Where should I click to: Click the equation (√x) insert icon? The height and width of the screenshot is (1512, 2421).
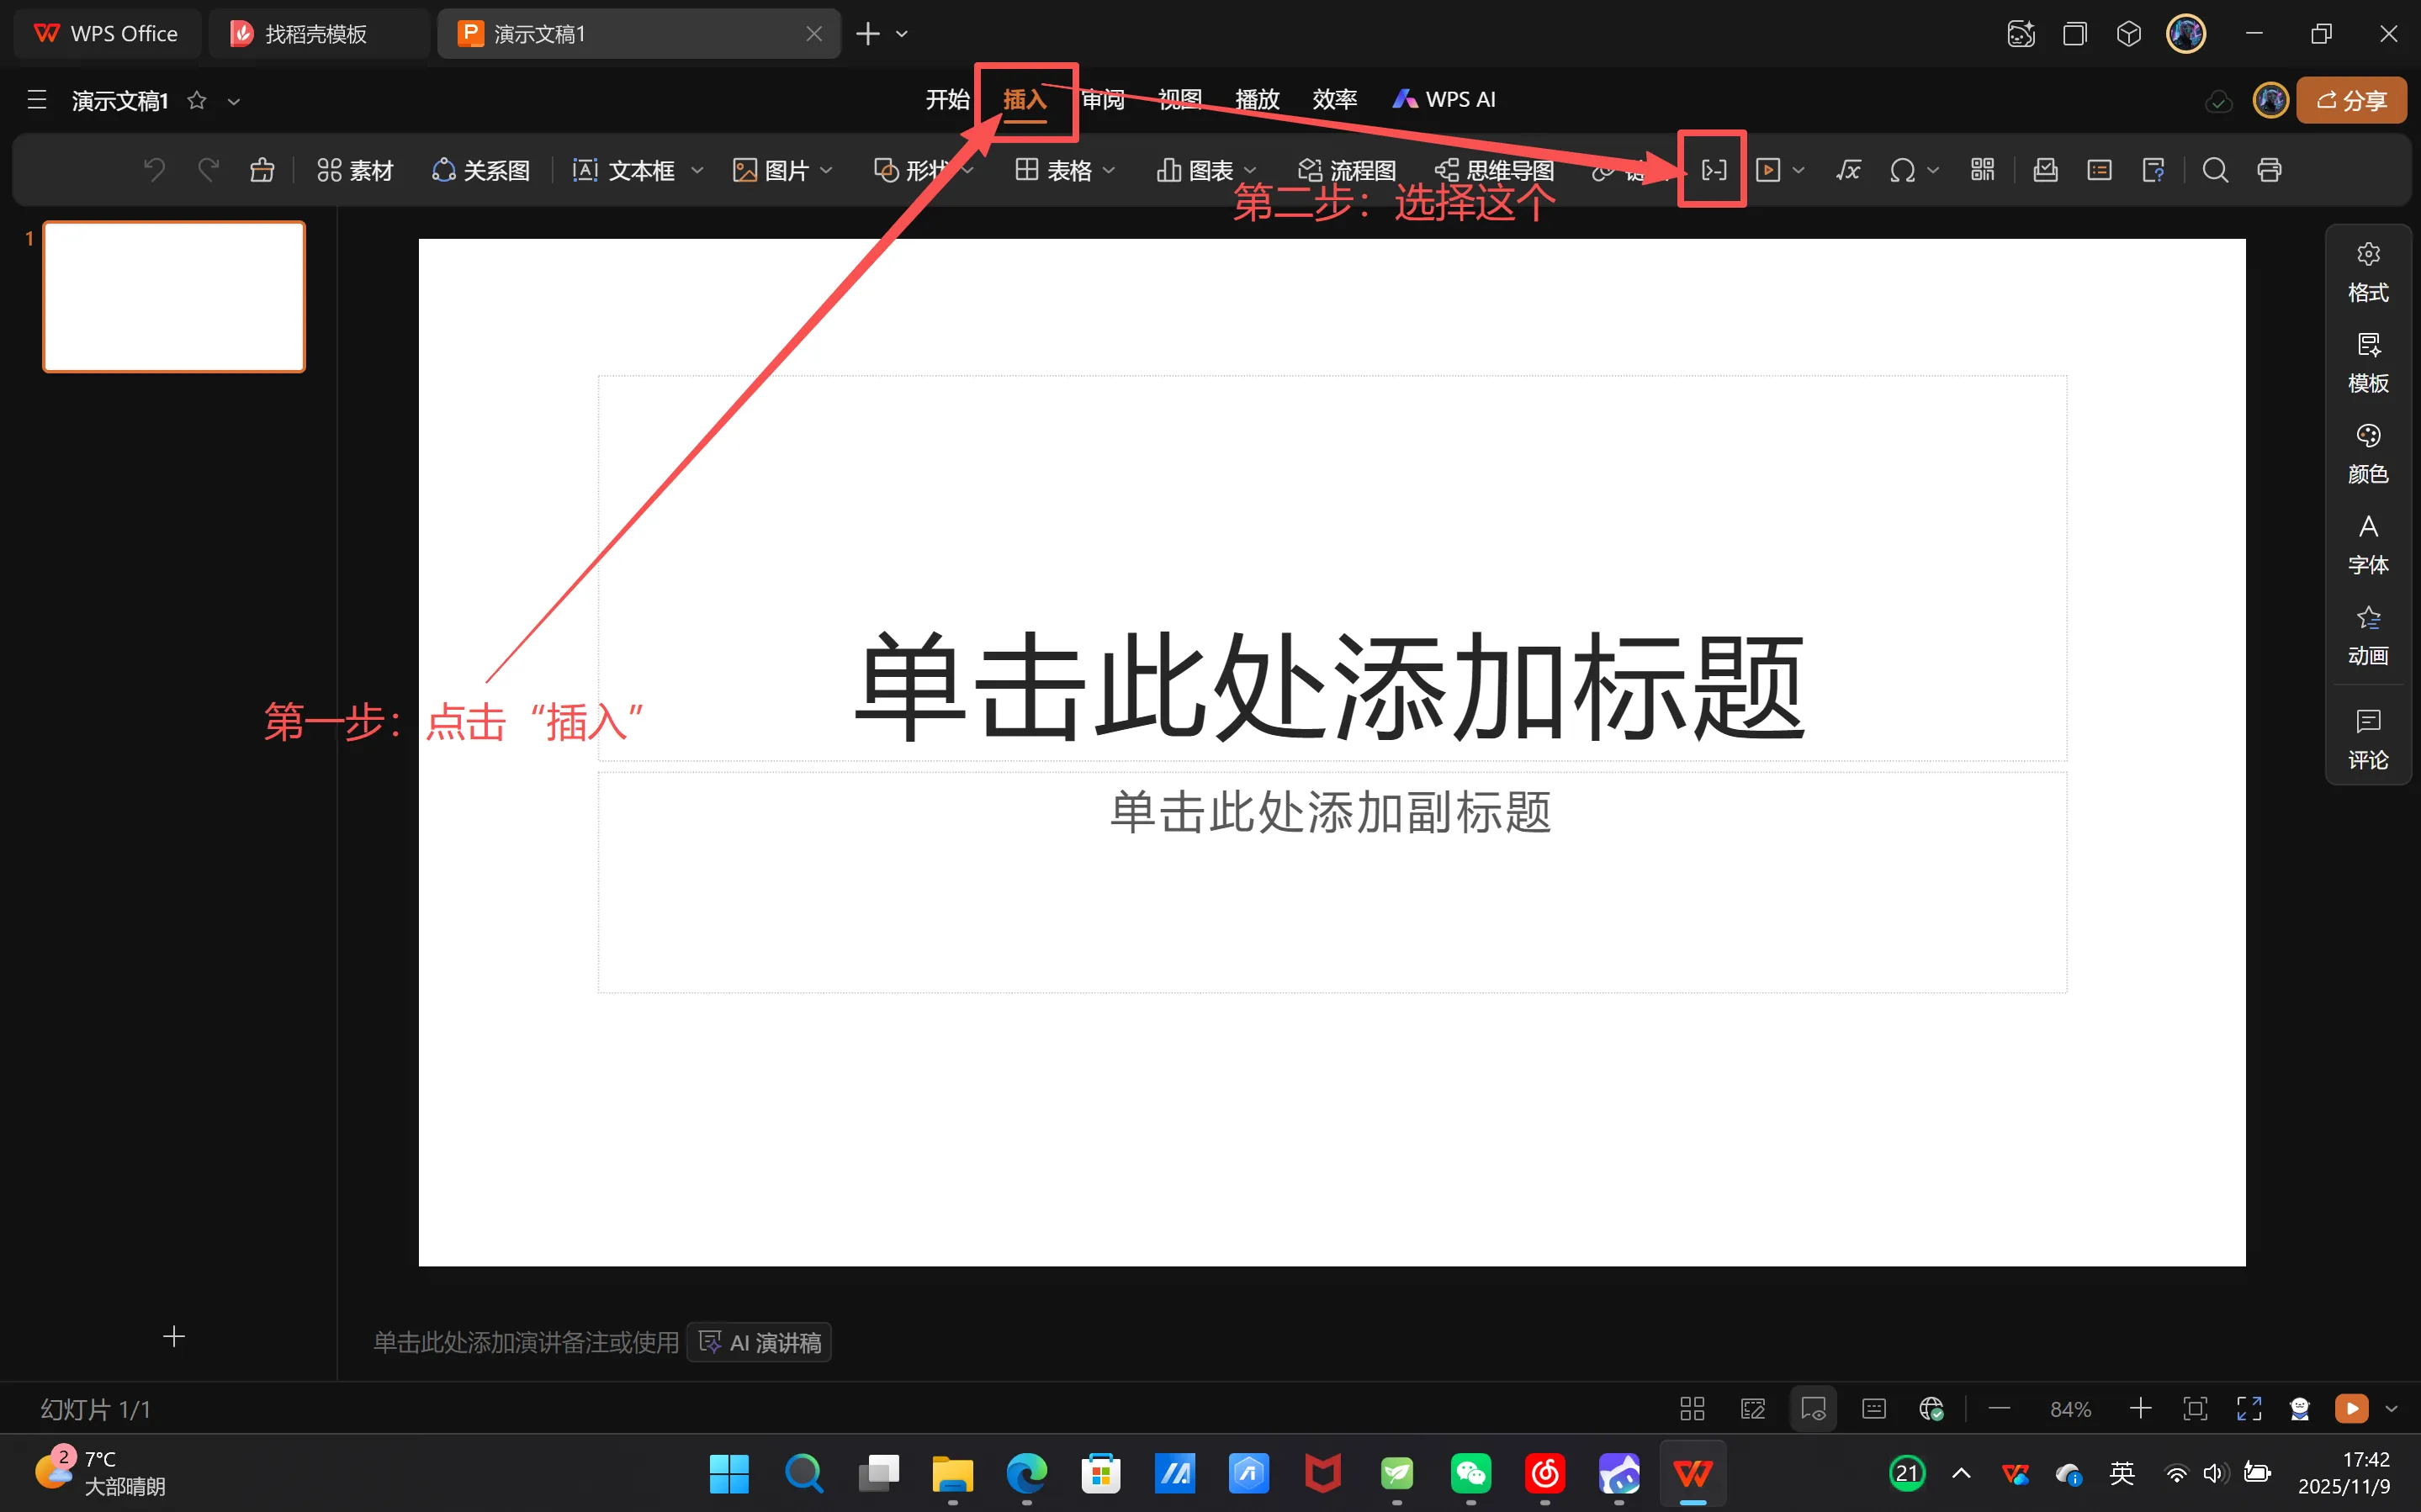1848,170
